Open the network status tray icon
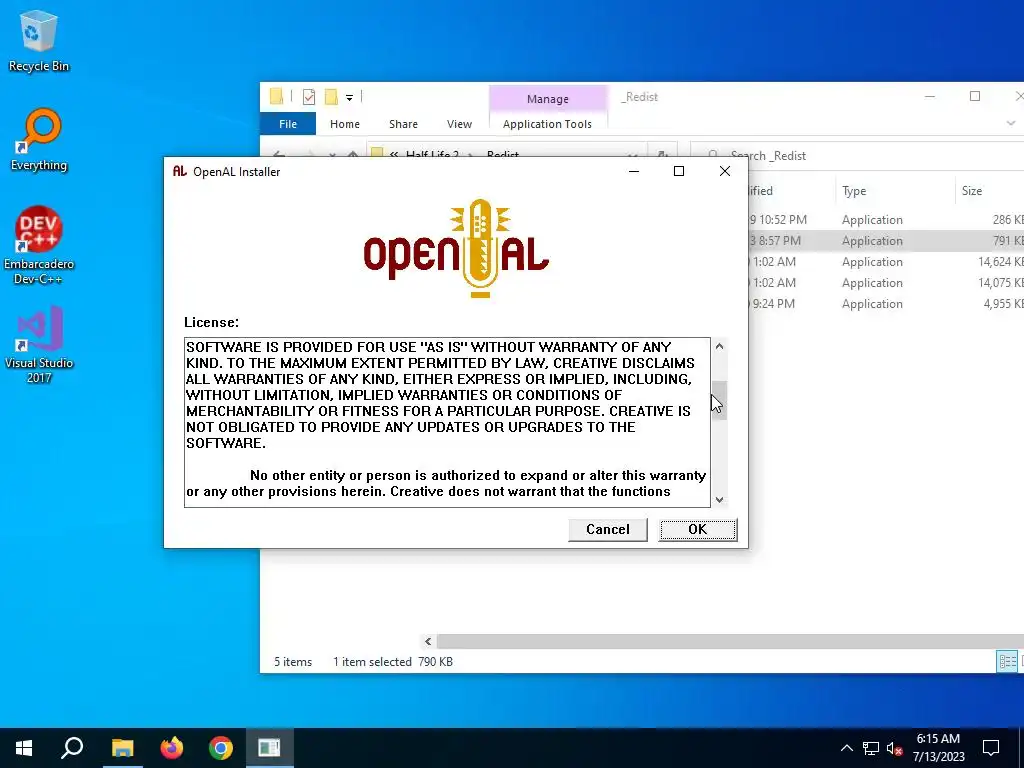The image size is (1024, 768). 871,748
